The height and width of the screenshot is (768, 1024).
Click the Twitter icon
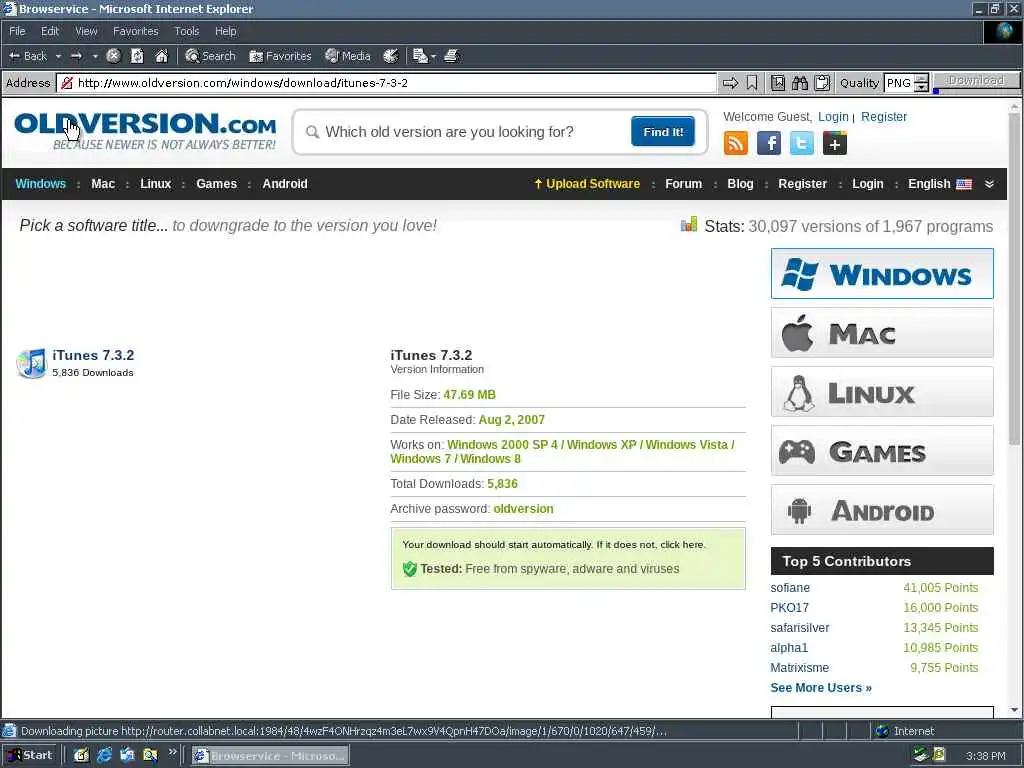click(801, 143)
